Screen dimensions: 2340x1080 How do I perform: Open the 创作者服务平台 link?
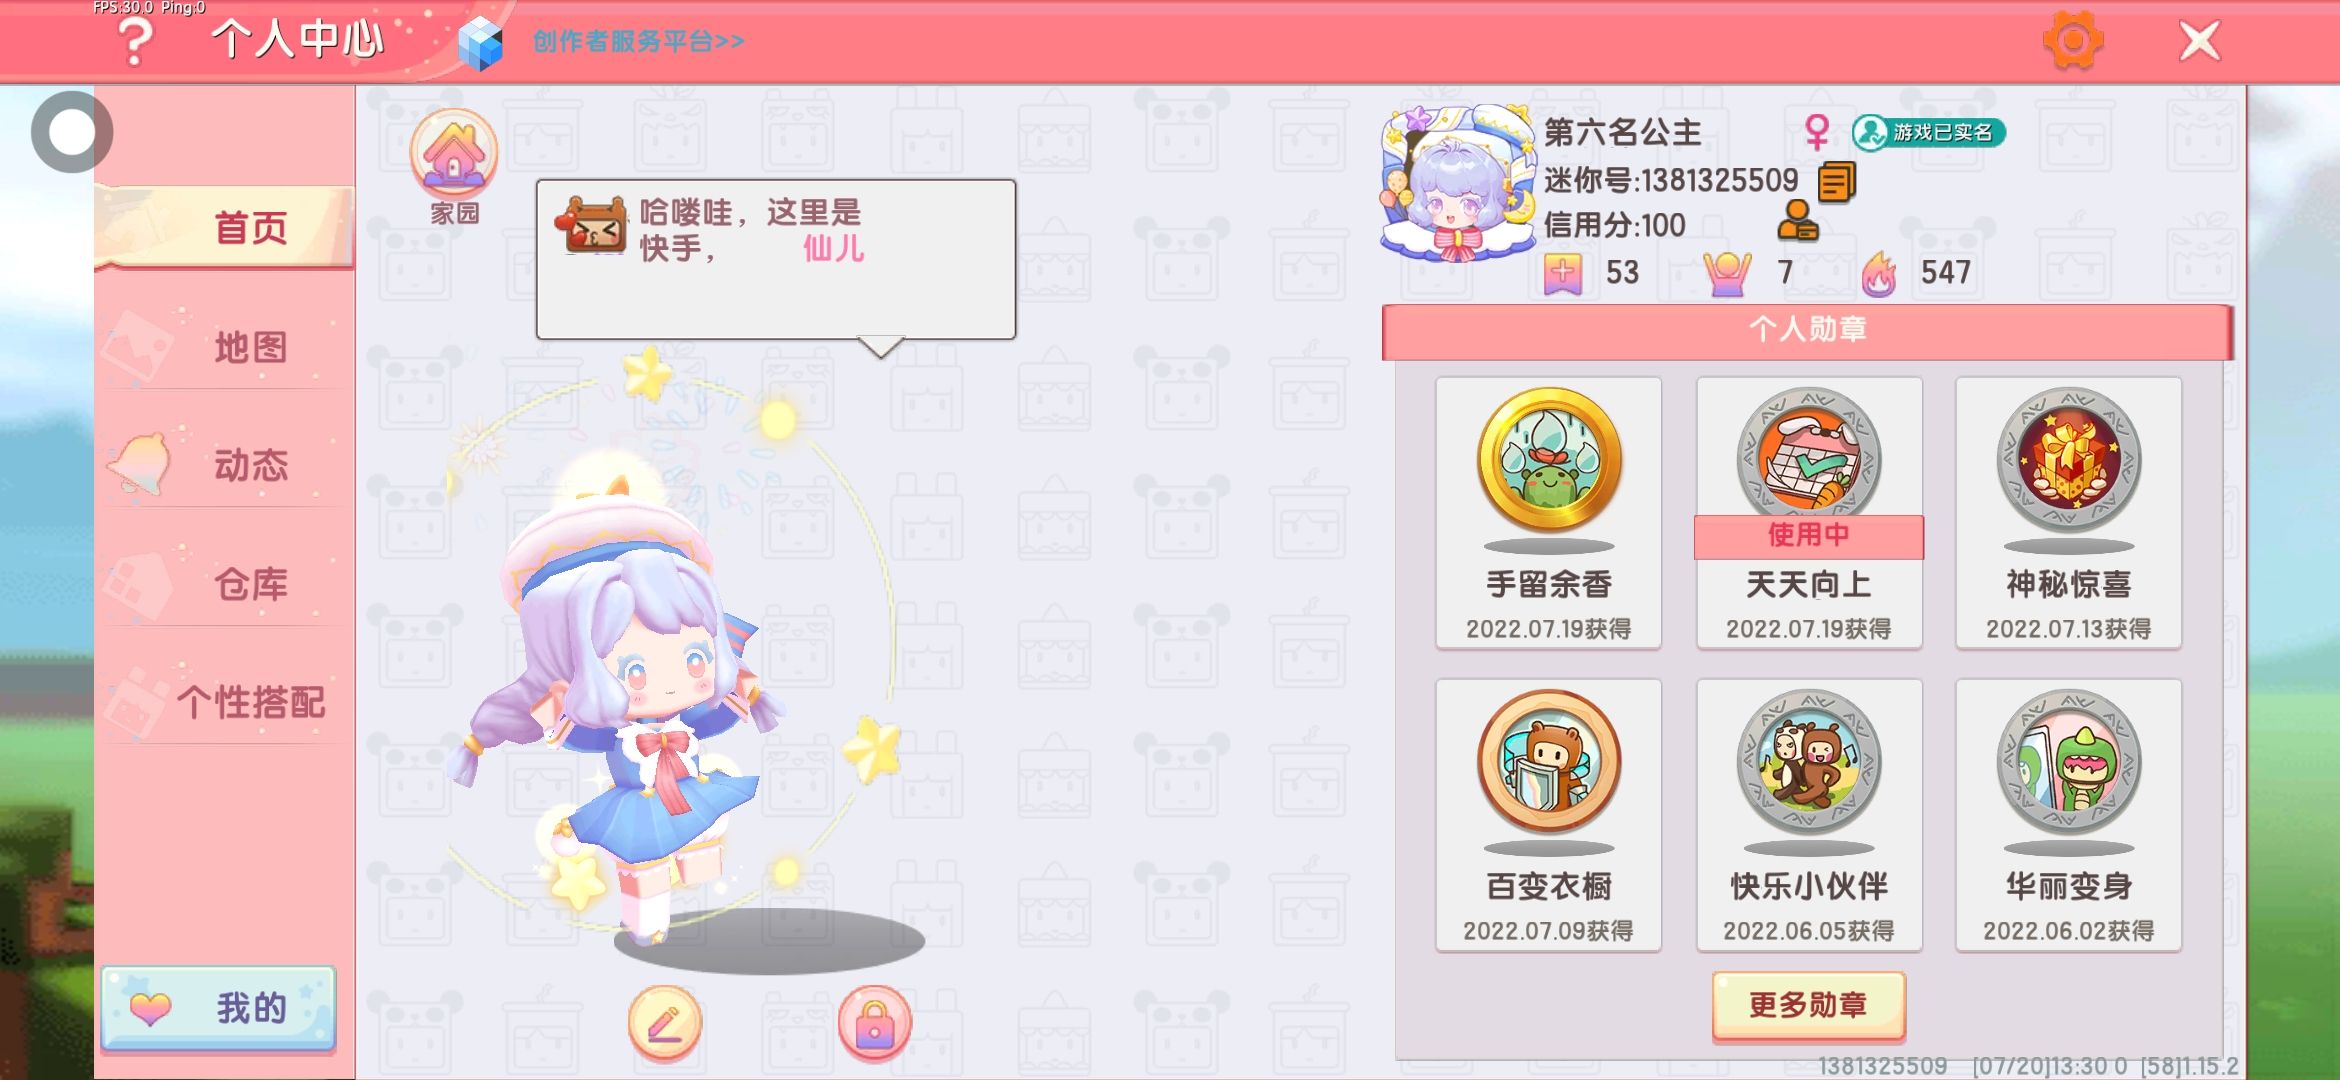click(x=638, y=41)
